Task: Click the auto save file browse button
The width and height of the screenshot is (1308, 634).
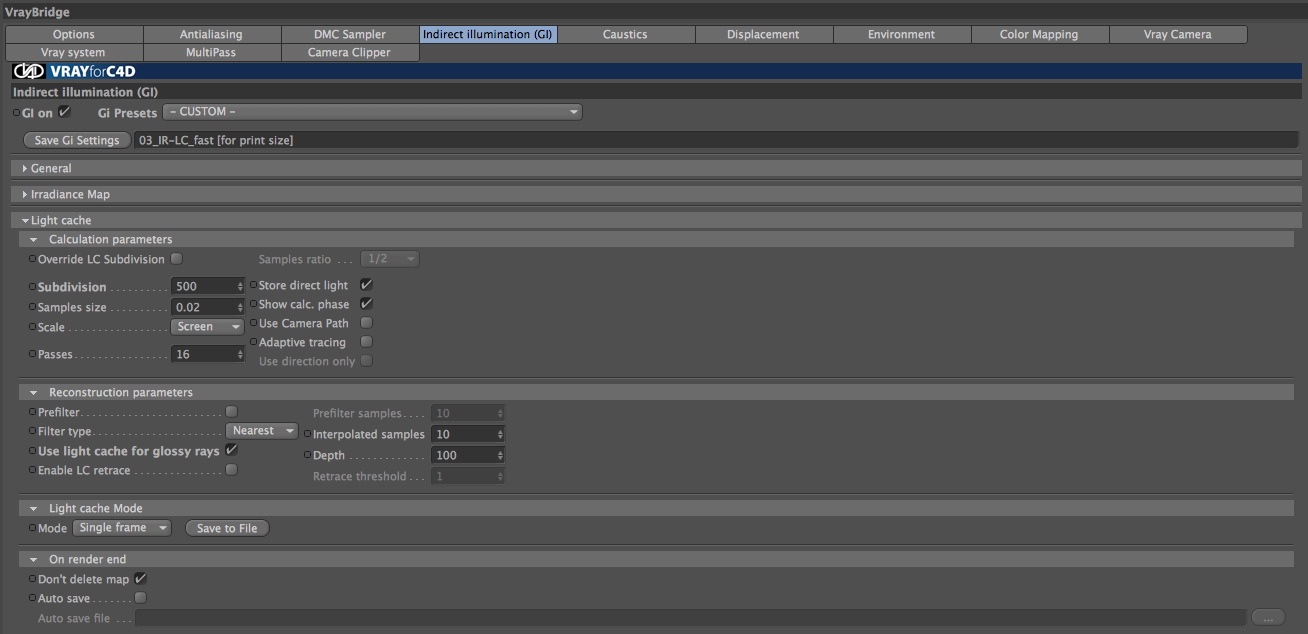Action: [x=1267, y=618]
